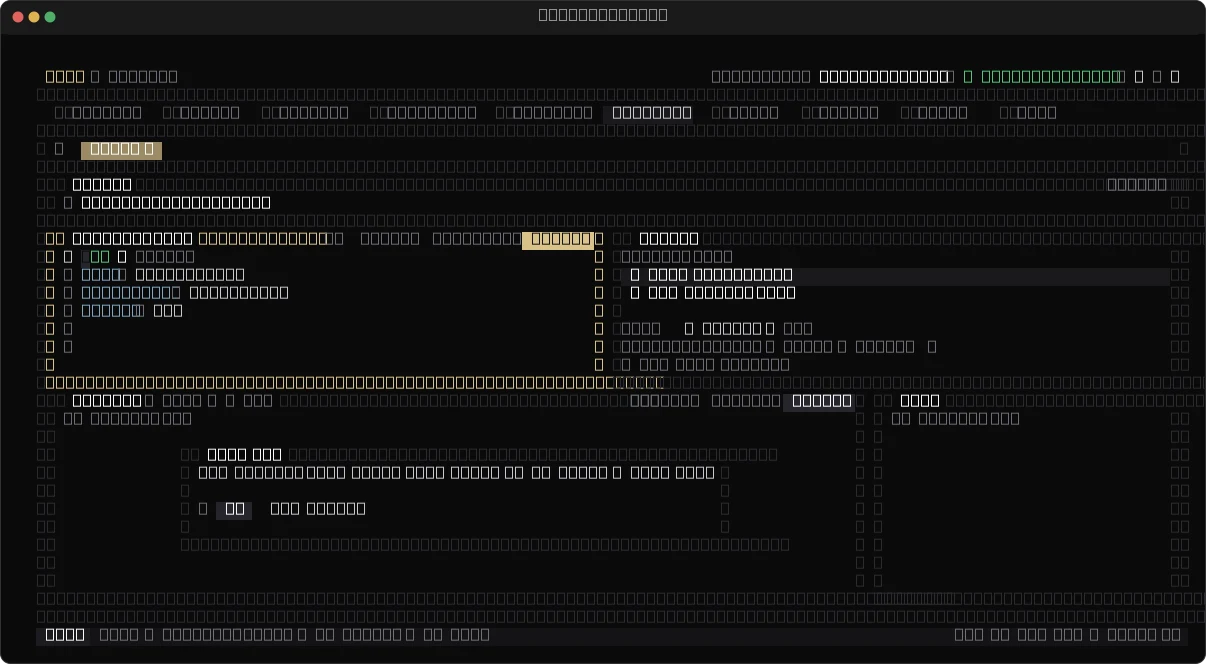Click the last small glyph at the far right of the header
The image size is (1206, 664).
click(x=1175, y=76)
